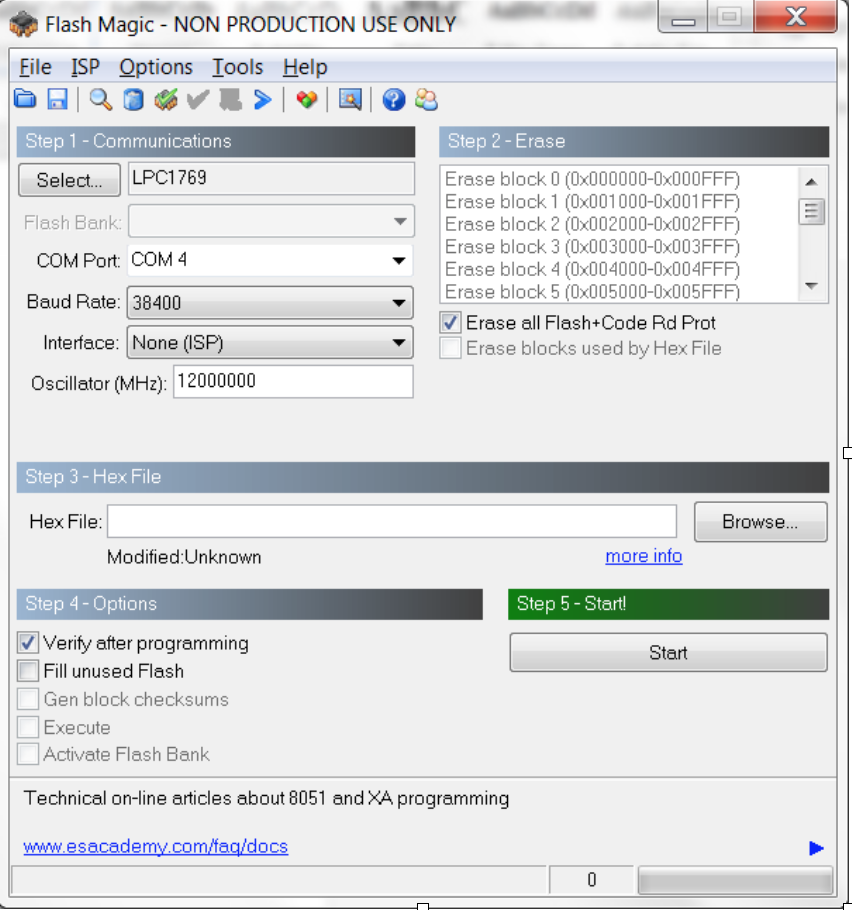852x910 pixels.
Task: Click the green checkmark chip toolbar icon
Action: point(166,100)
